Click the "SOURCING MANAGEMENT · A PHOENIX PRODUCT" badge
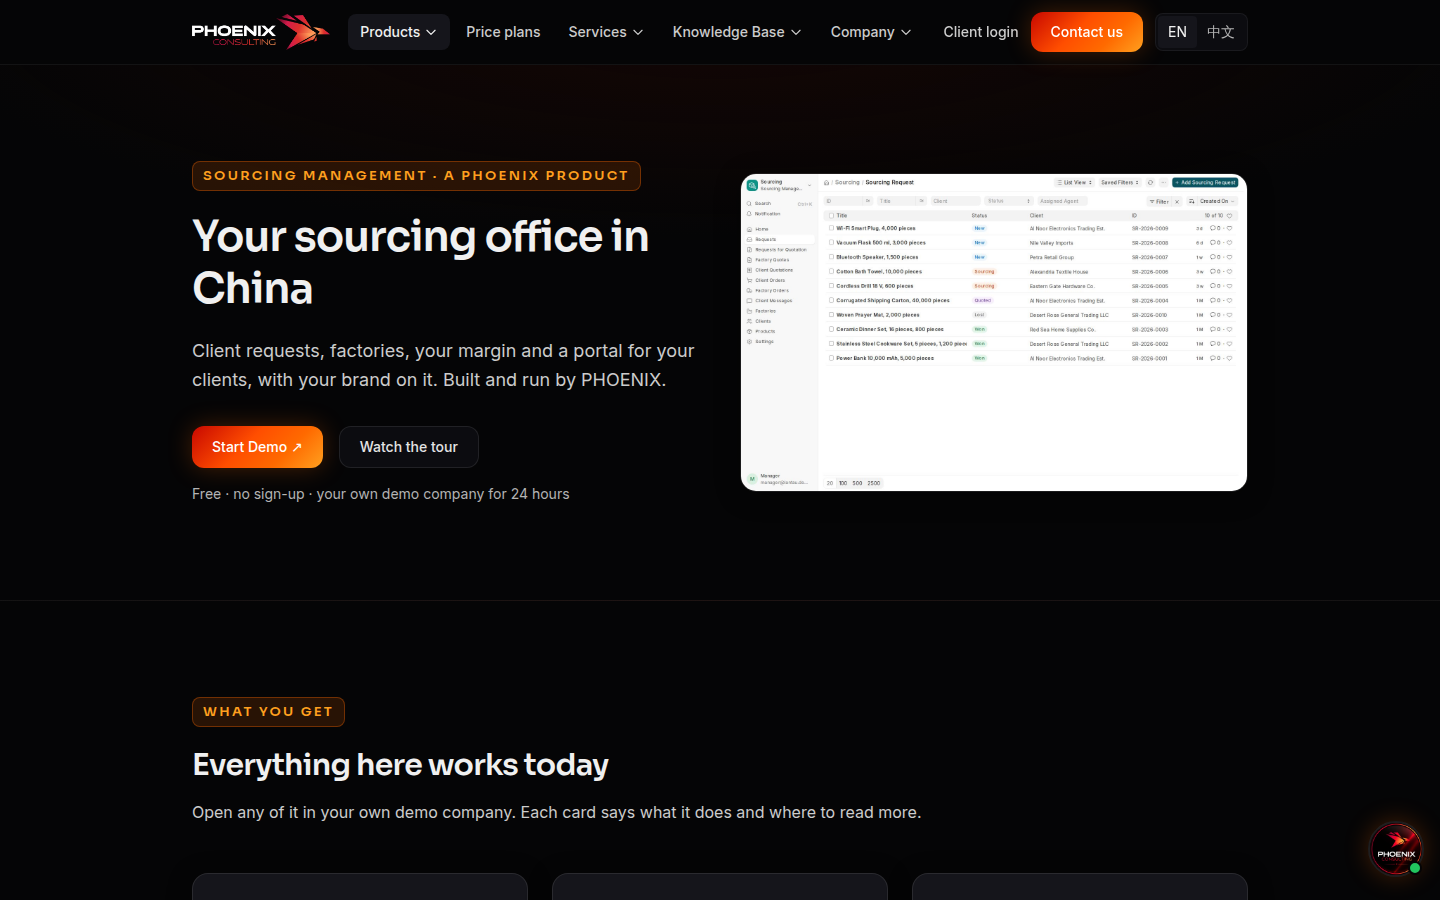Image resolution: width=1440 pixels, height=900 pixels. (416, 176)
